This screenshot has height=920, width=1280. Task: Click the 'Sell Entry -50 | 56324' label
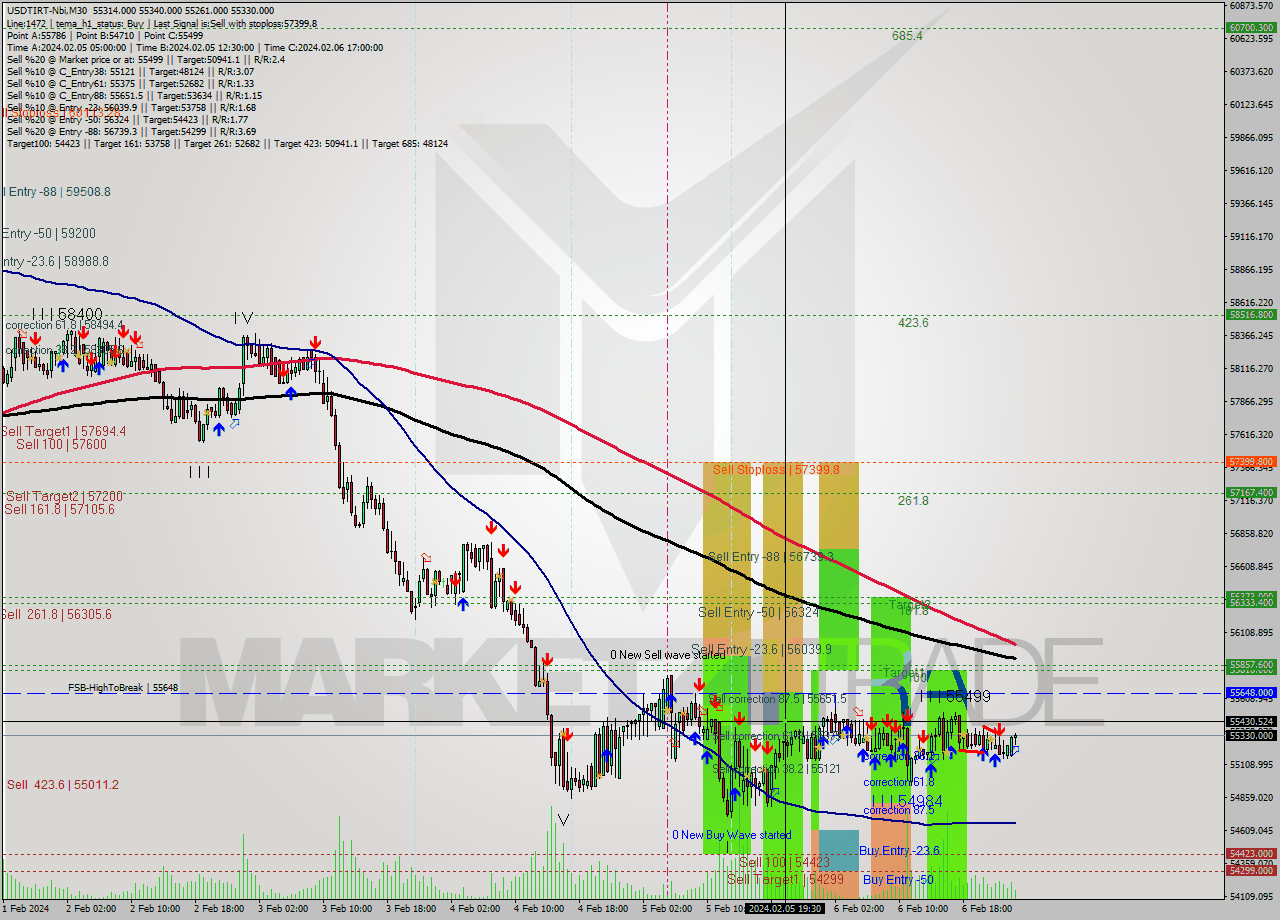[x=759, y=612]
